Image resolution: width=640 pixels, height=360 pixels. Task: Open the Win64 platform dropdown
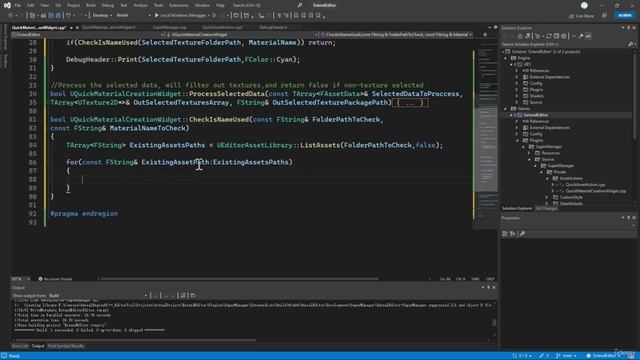[133, 16]
